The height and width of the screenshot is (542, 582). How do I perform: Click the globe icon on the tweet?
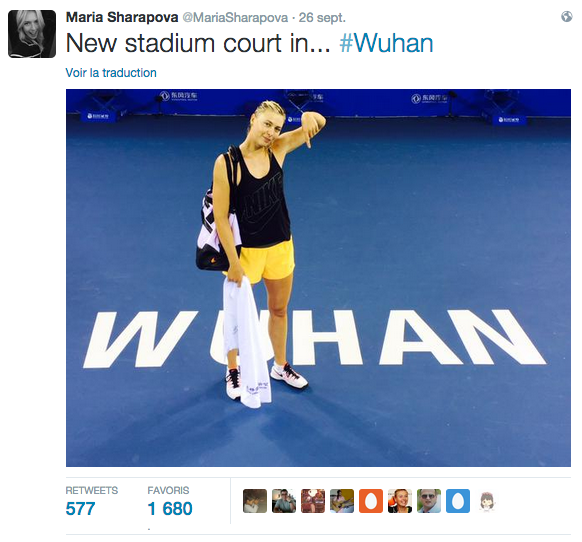566,17
